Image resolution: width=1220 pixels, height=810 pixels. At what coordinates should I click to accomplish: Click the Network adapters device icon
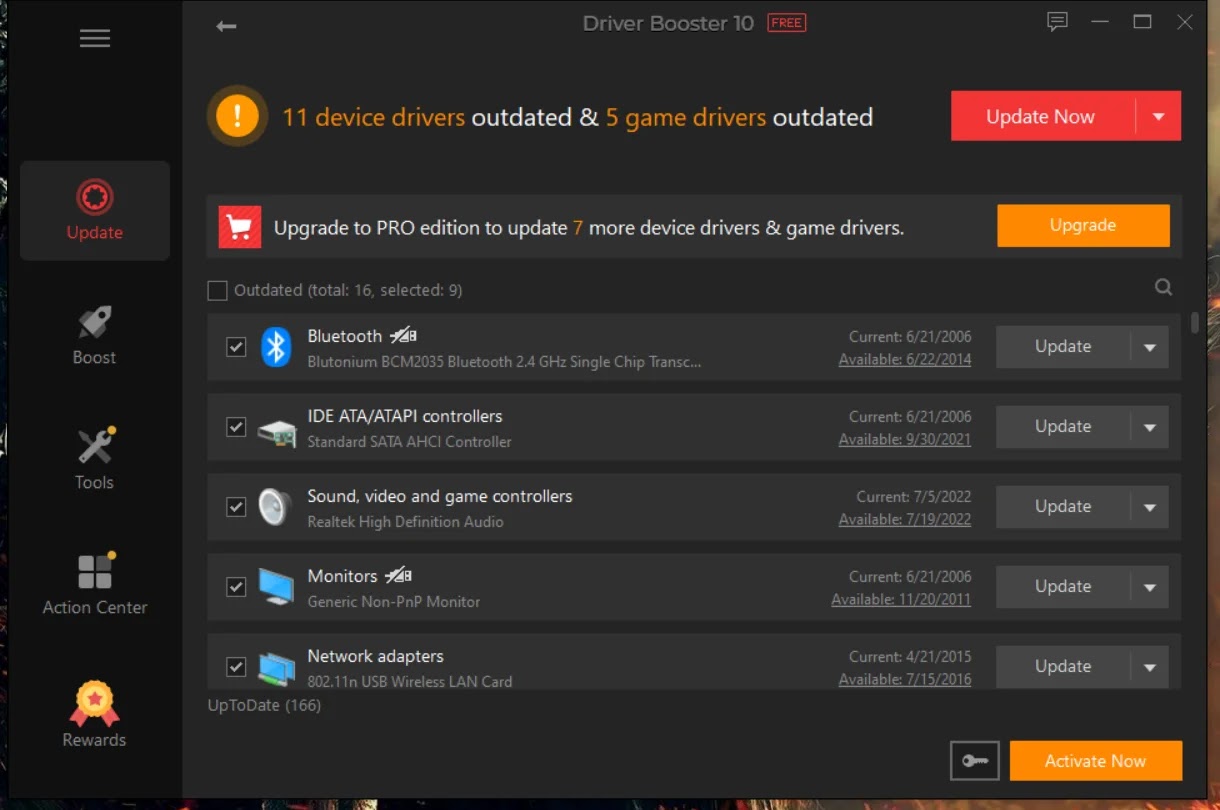tap(276, 667)
